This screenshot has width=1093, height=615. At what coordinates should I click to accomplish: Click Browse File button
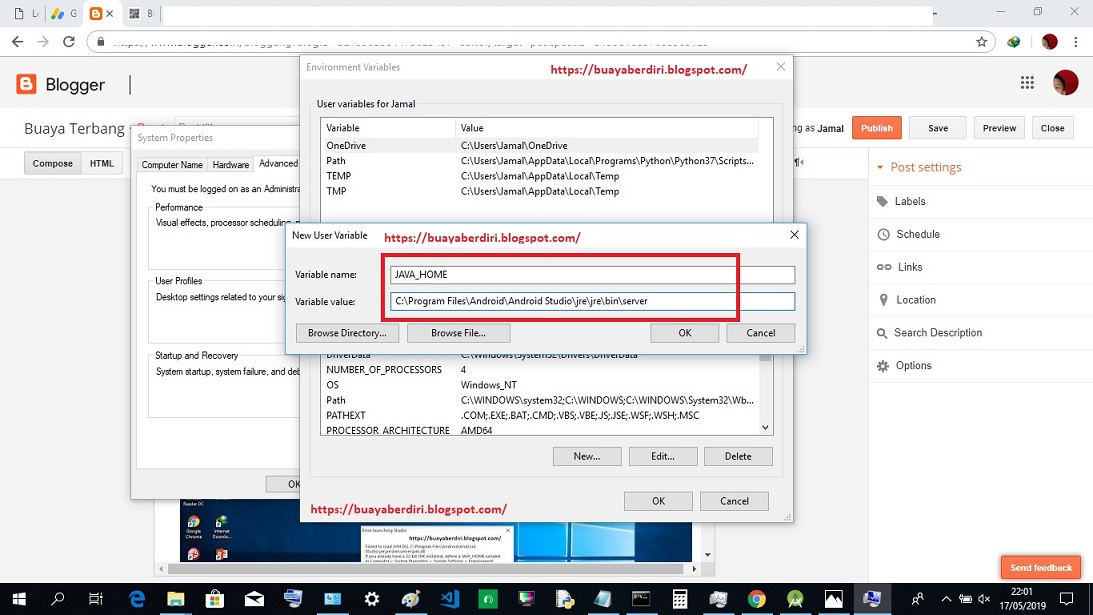coord(458,333)
